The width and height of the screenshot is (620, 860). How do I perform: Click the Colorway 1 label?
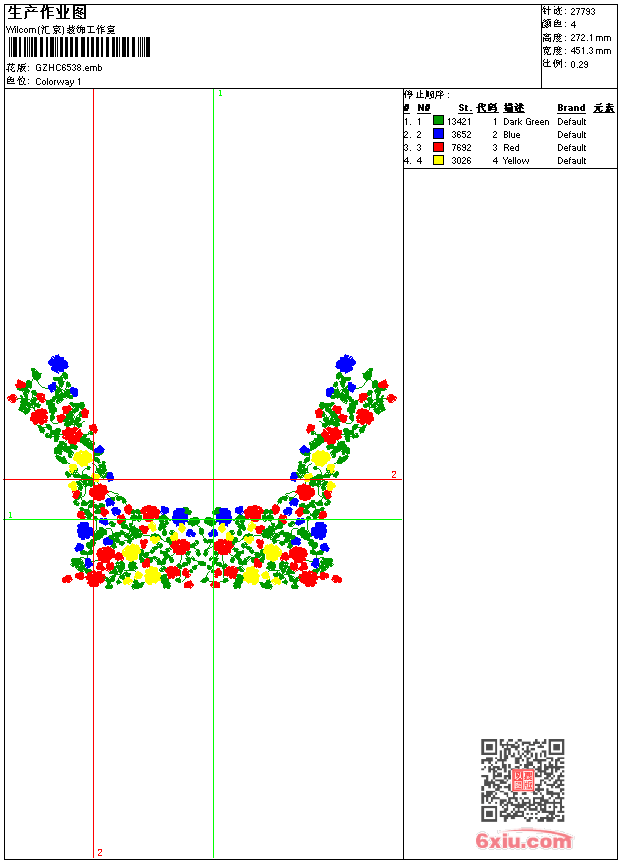pos(58,81)
